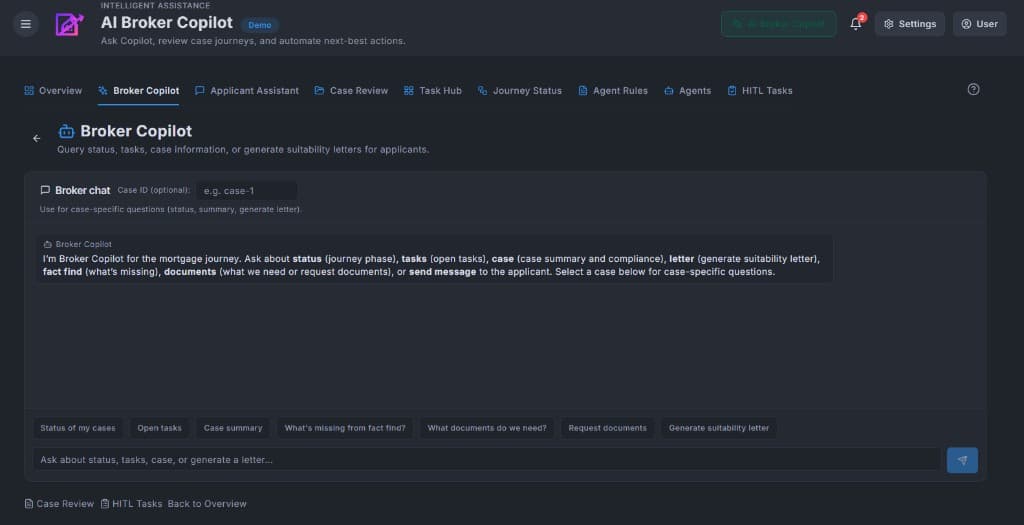The width and height of the screenshot is (1024, 525).
Task: Open the Task Hub tab
Action: [x=432, y=91]
